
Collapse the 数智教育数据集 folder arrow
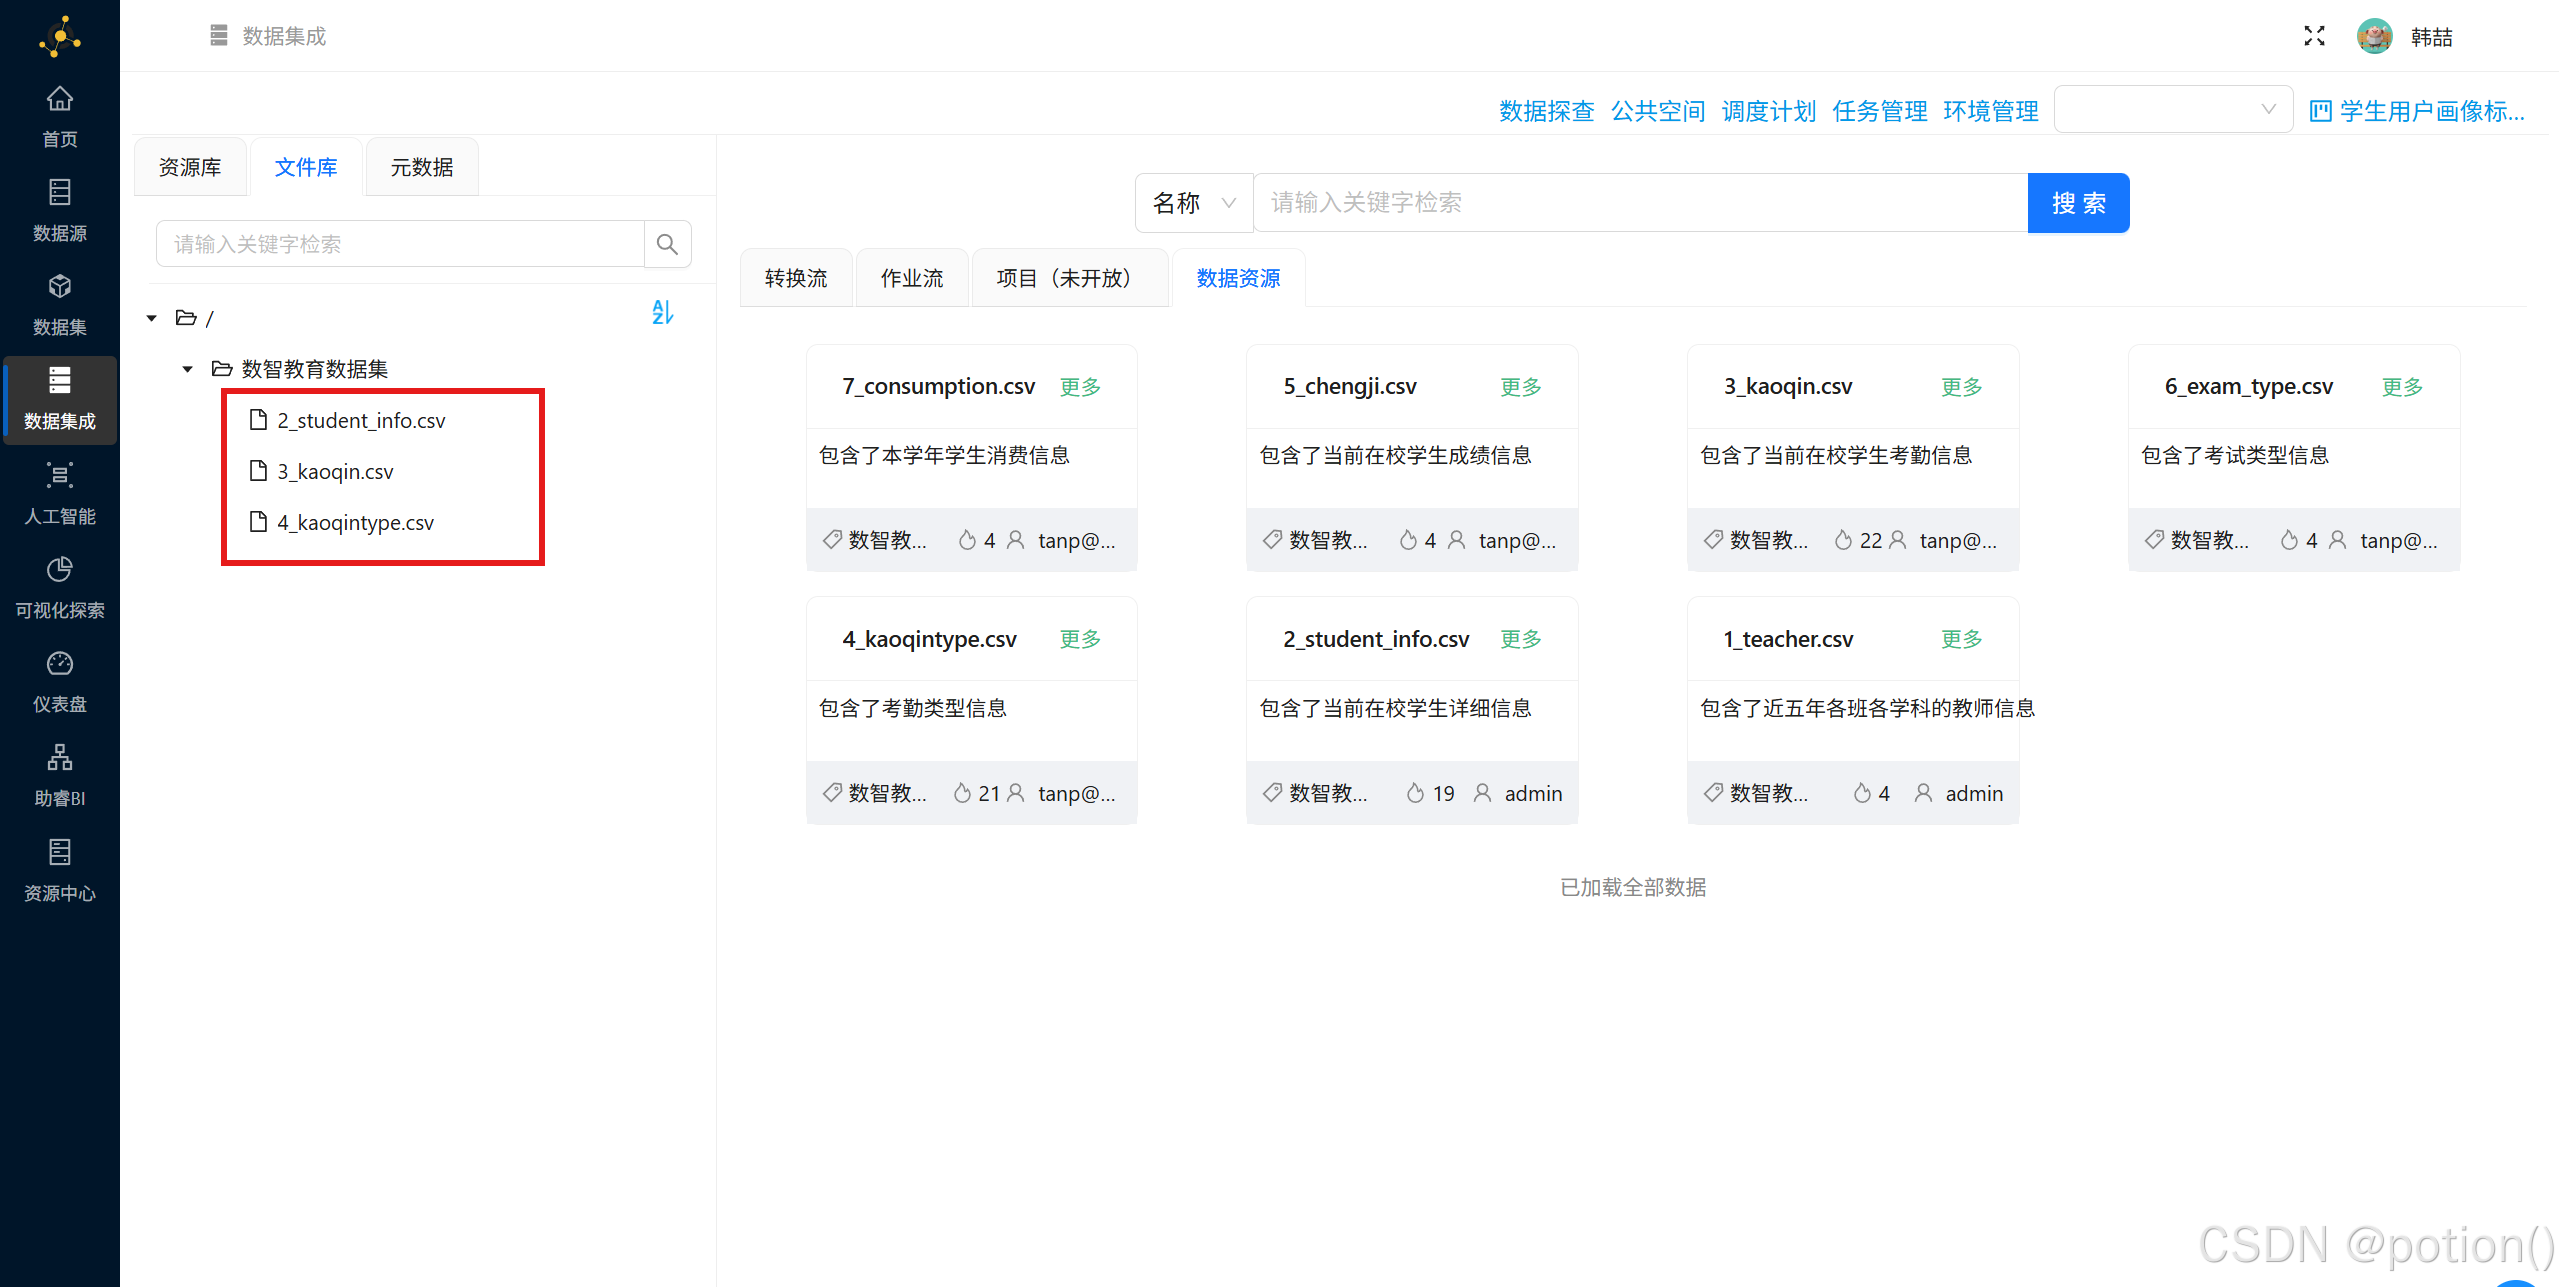pos(187,369)
